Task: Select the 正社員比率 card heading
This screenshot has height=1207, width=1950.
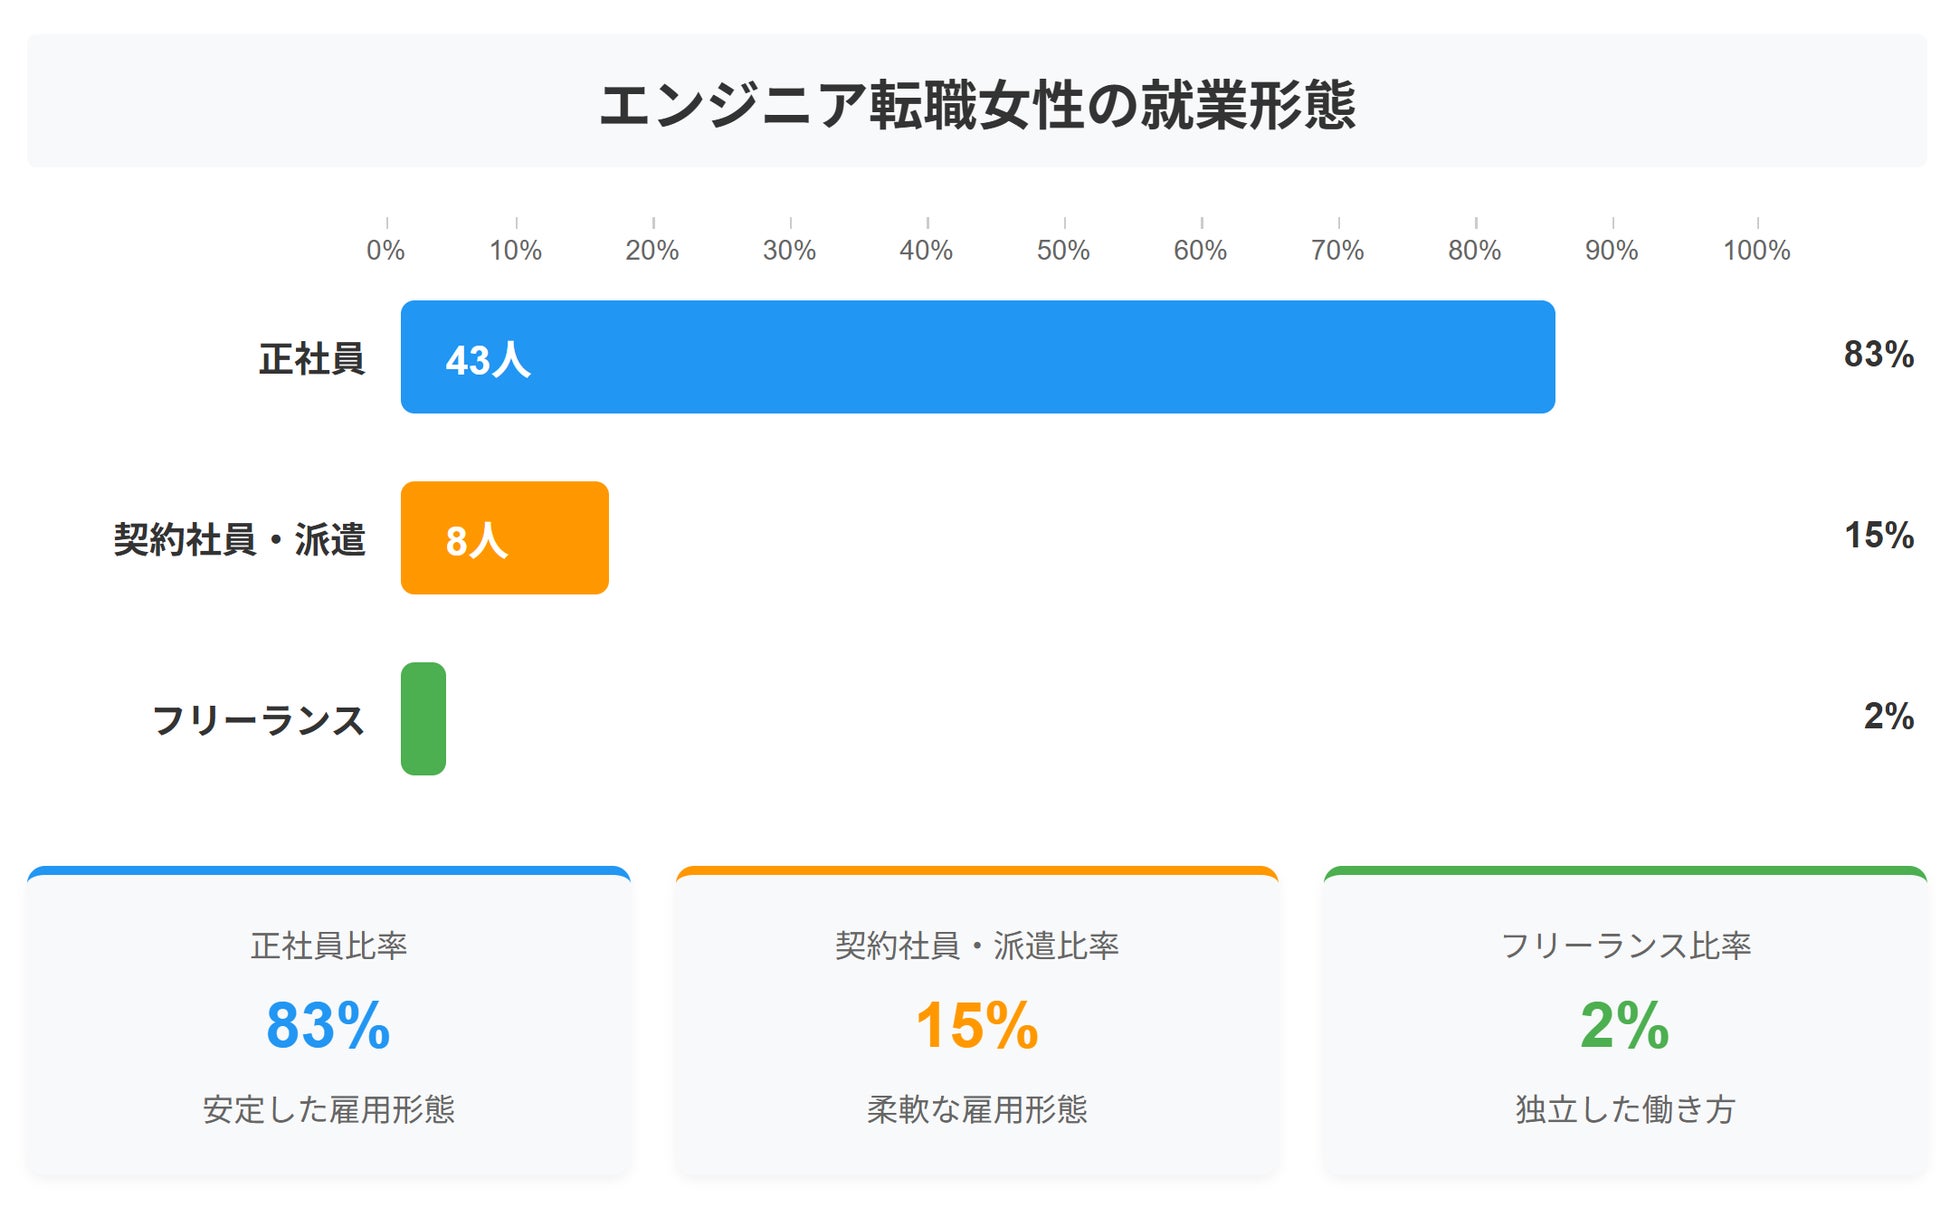Action: (329, 945)
